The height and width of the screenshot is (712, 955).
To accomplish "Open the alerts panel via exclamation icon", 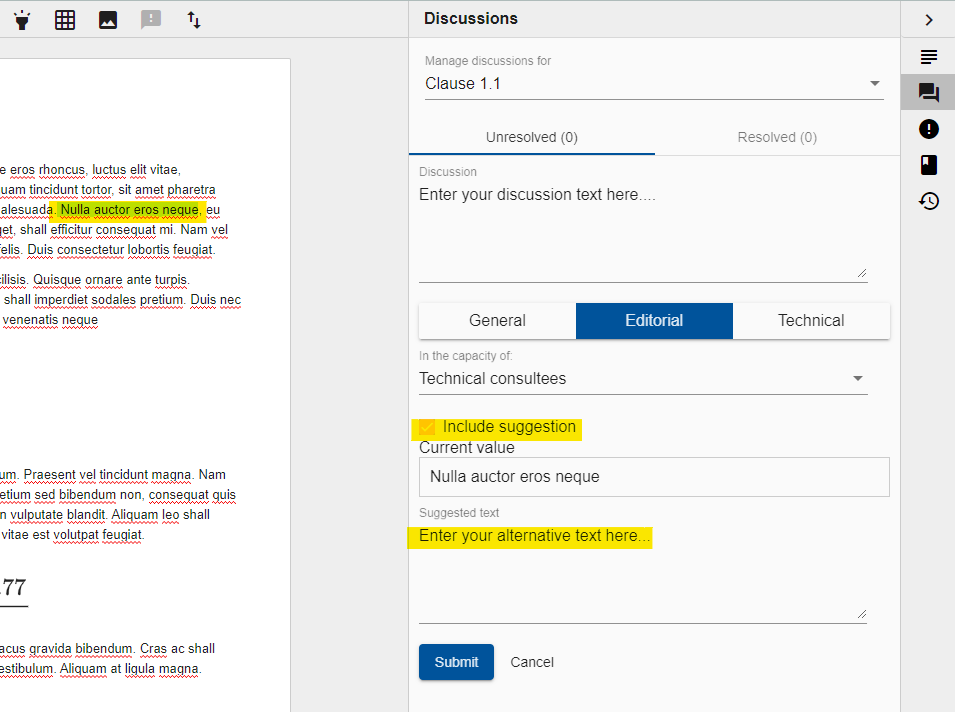I will [x=928, y=129].
